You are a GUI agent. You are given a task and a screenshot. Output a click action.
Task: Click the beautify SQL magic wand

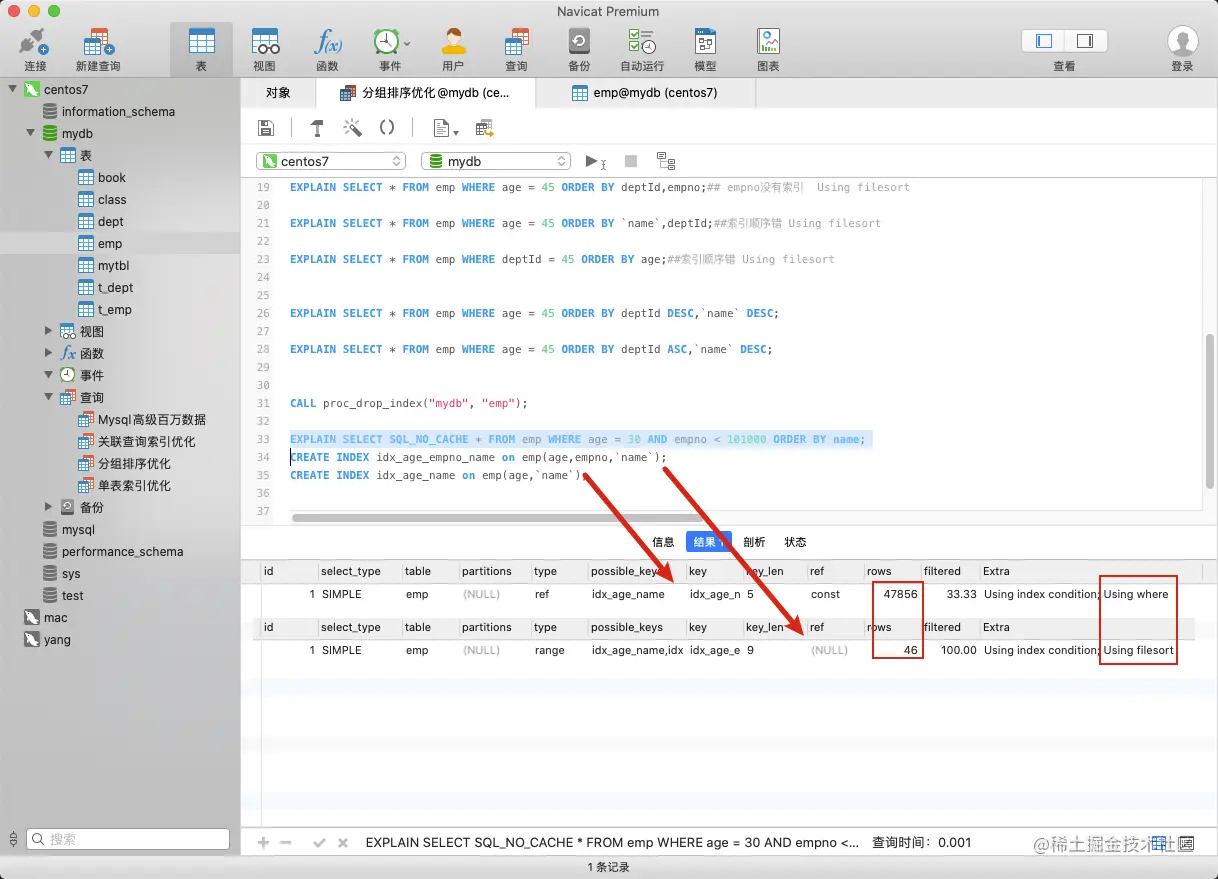pos(352,128)
